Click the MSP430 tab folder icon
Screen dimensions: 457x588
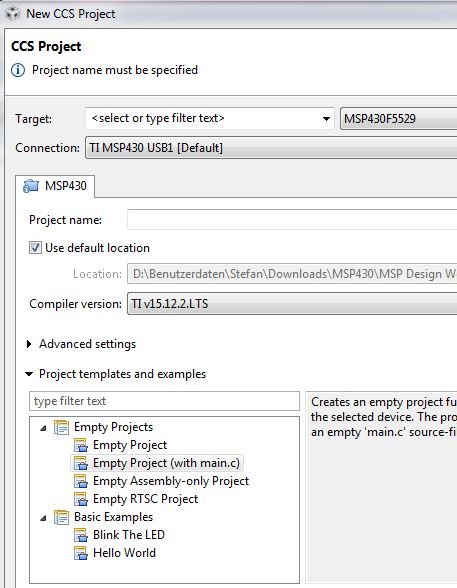click(31, 186)
